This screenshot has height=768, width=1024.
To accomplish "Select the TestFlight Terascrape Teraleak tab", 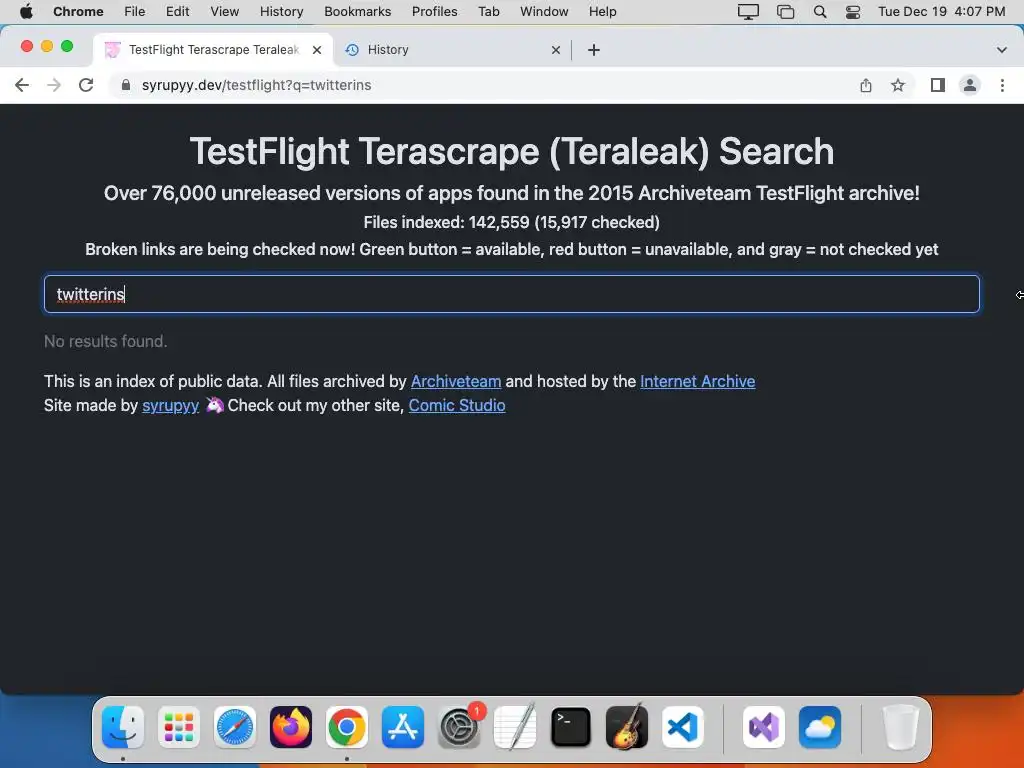I will pyautogui.click(x=213, y=50).
